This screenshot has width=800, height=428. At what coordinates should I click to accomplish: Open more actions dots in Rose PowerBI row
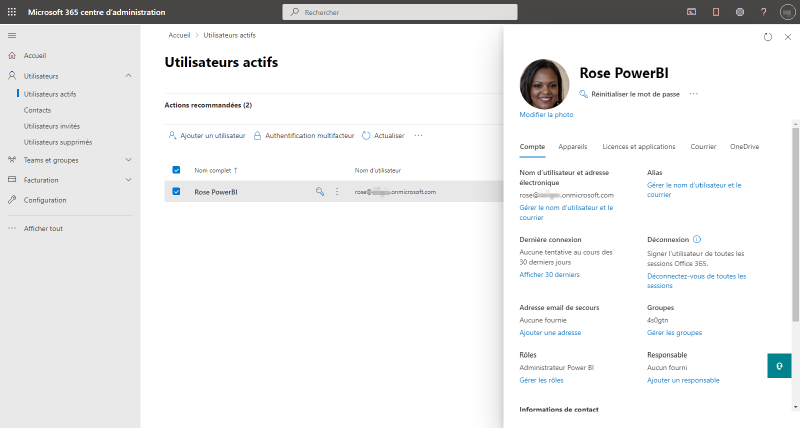coord(337,192)
